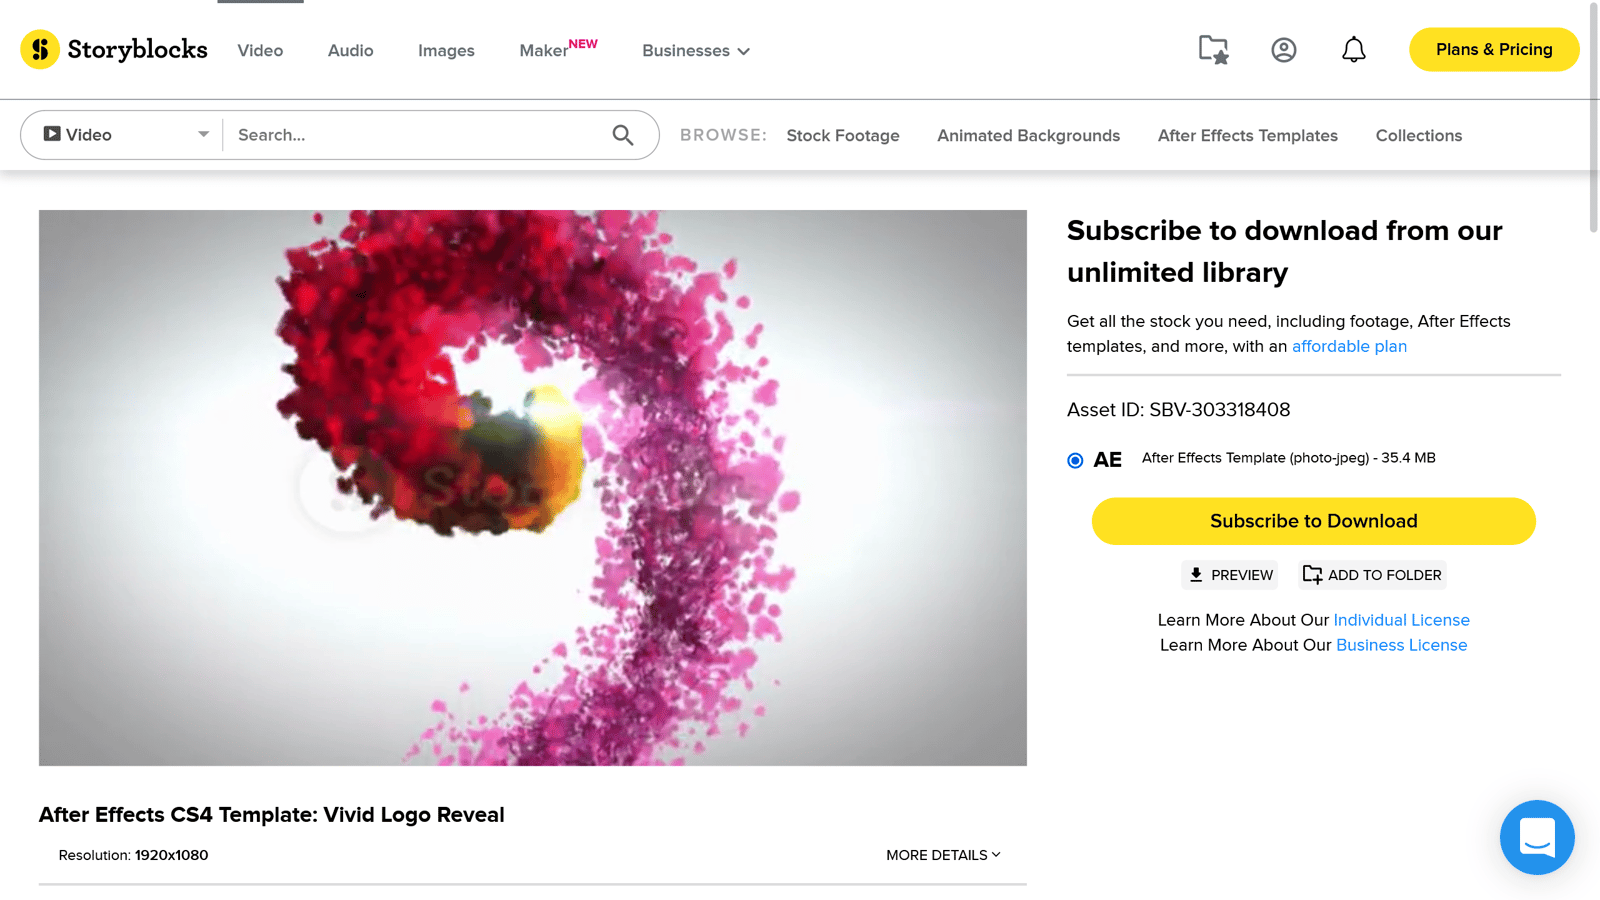Viewport: 1600px width, 900px height.
Task: Click the PREVIEW download control
Action: [x=1229, y=575]
